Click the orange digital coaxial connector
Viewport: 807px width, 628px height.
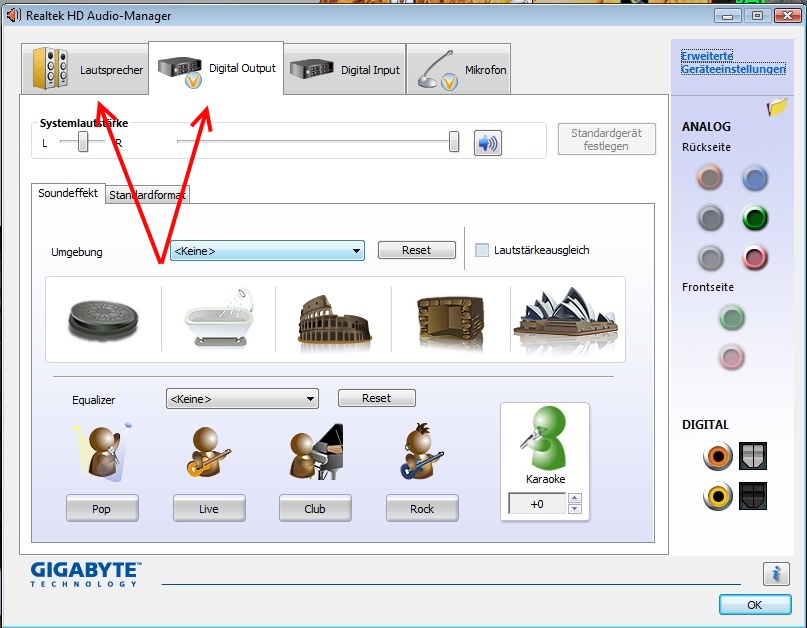tap(718, 456)
